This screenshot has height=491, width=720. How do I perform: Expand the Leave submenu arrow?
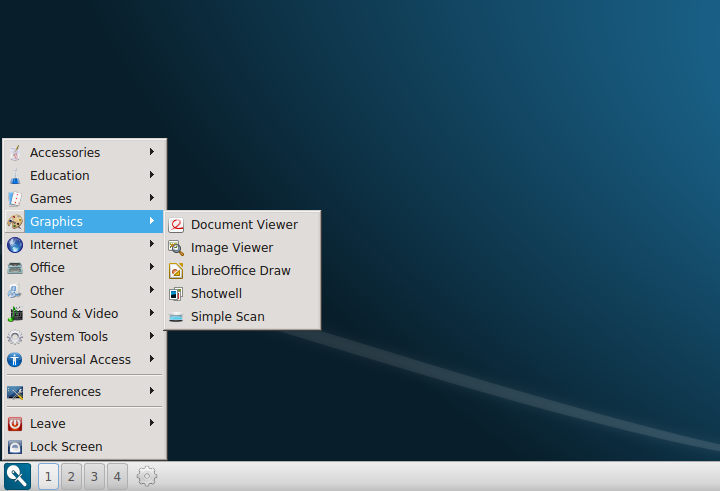[x=152, y=423]
